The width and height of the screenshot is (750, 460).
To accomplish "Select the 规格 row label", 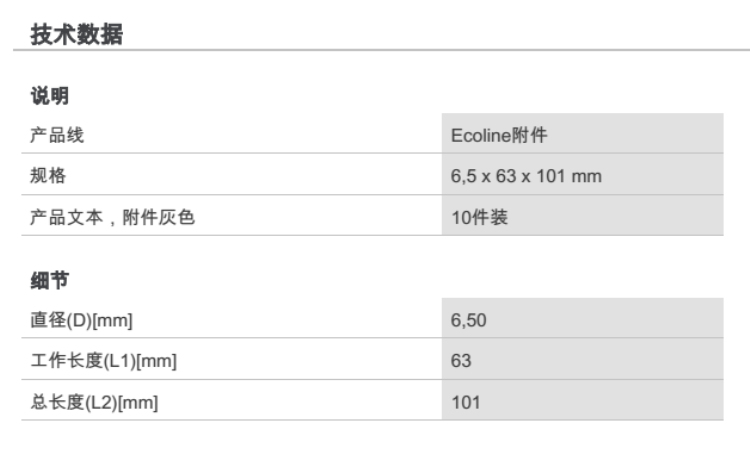I will (x=46, y=176).
